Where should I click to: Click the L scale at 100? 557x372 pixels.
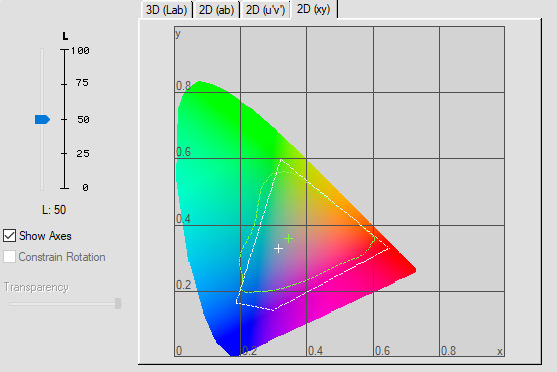point(80,50)
